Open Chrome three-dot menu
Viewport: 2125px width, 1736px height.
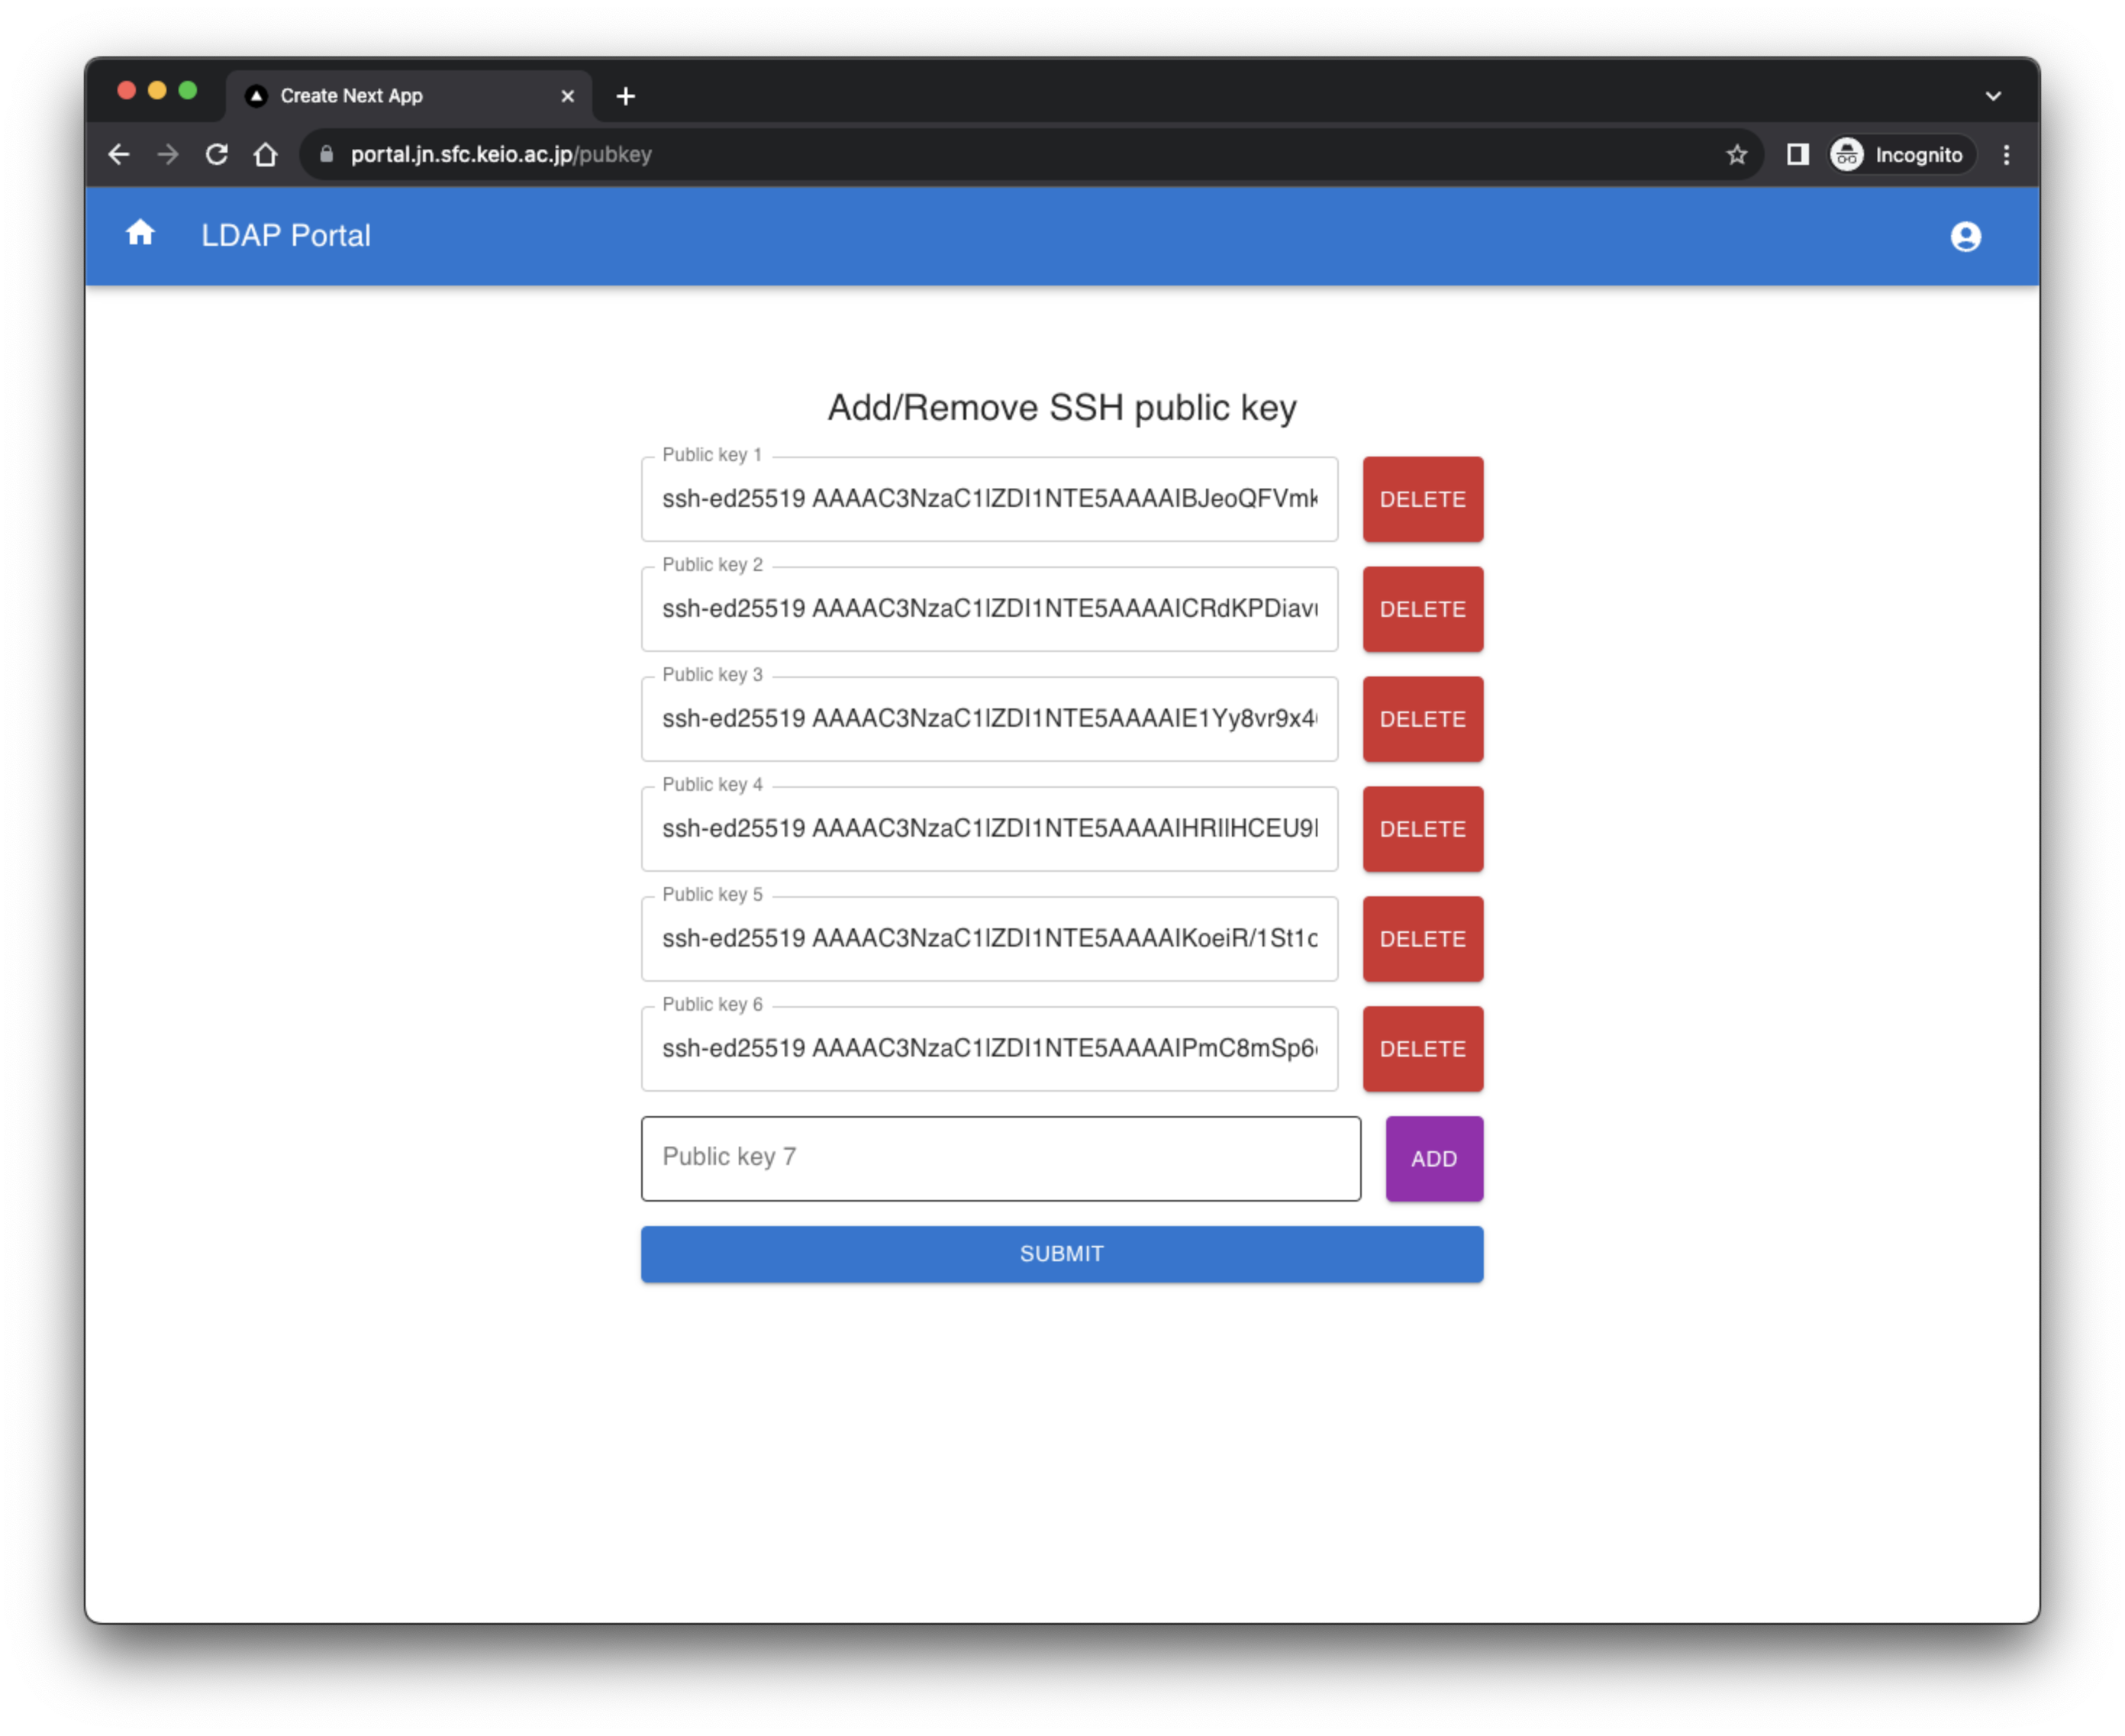pos(2006,155)
